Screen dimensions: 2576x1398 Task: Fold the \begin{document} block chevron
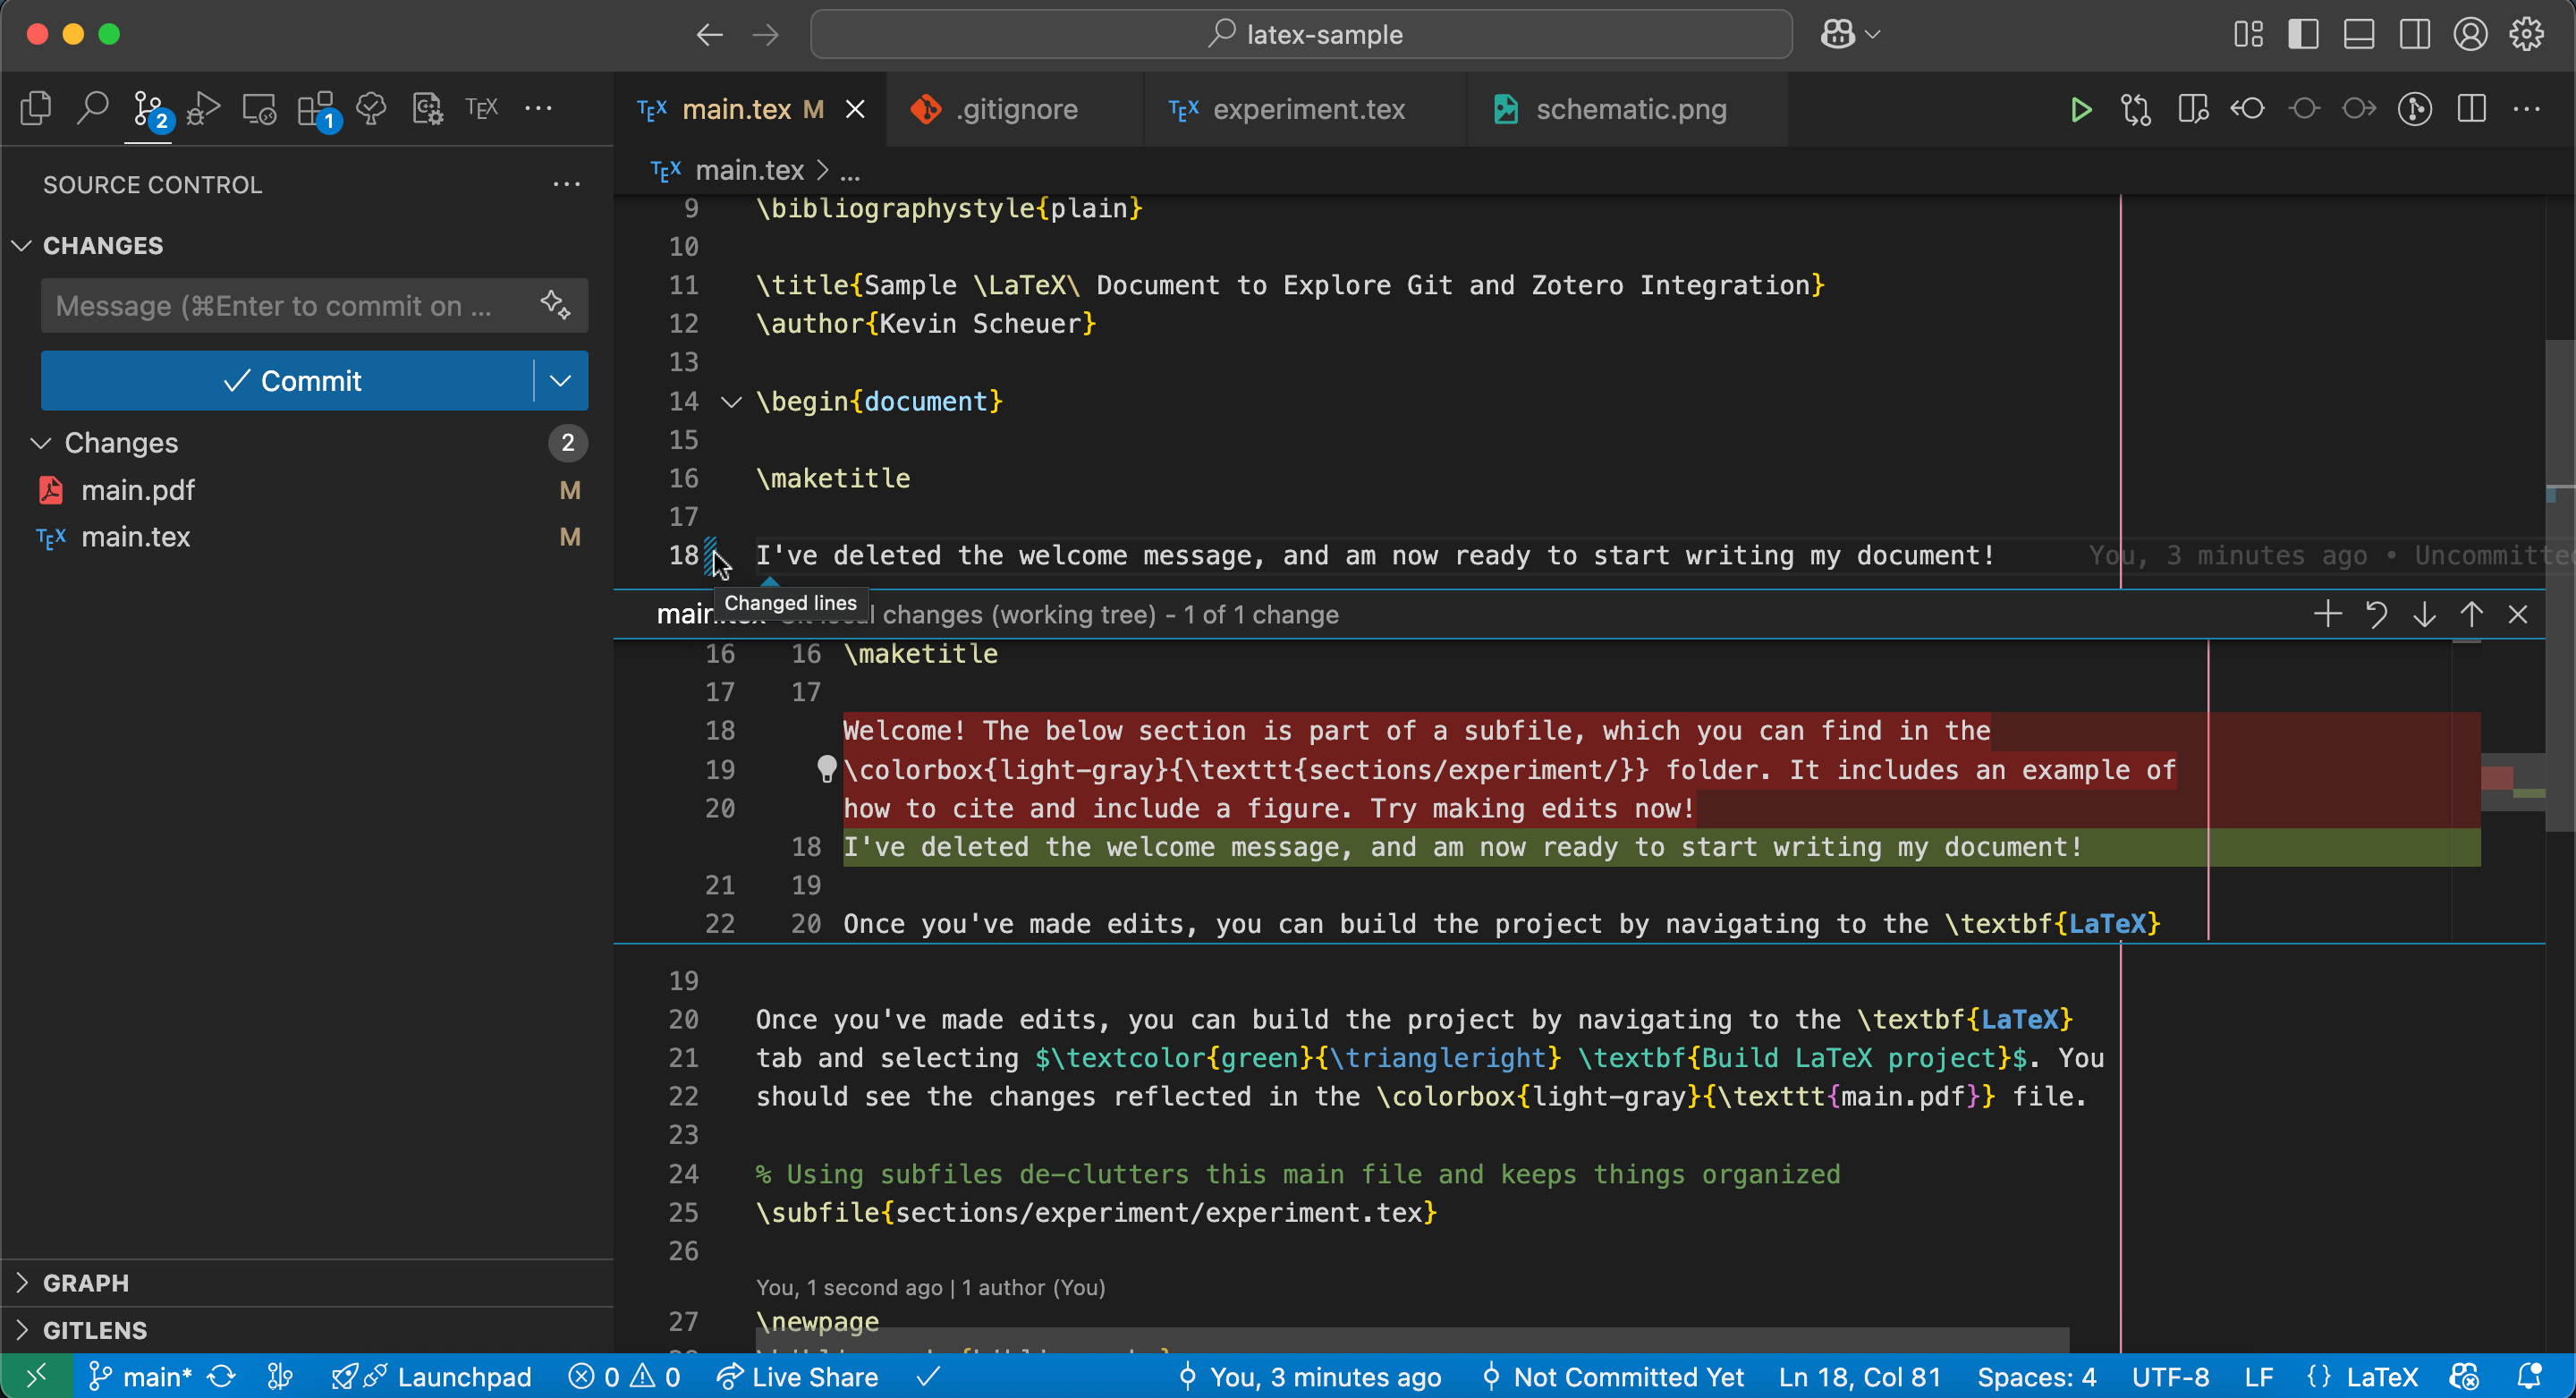pos(731,402)
